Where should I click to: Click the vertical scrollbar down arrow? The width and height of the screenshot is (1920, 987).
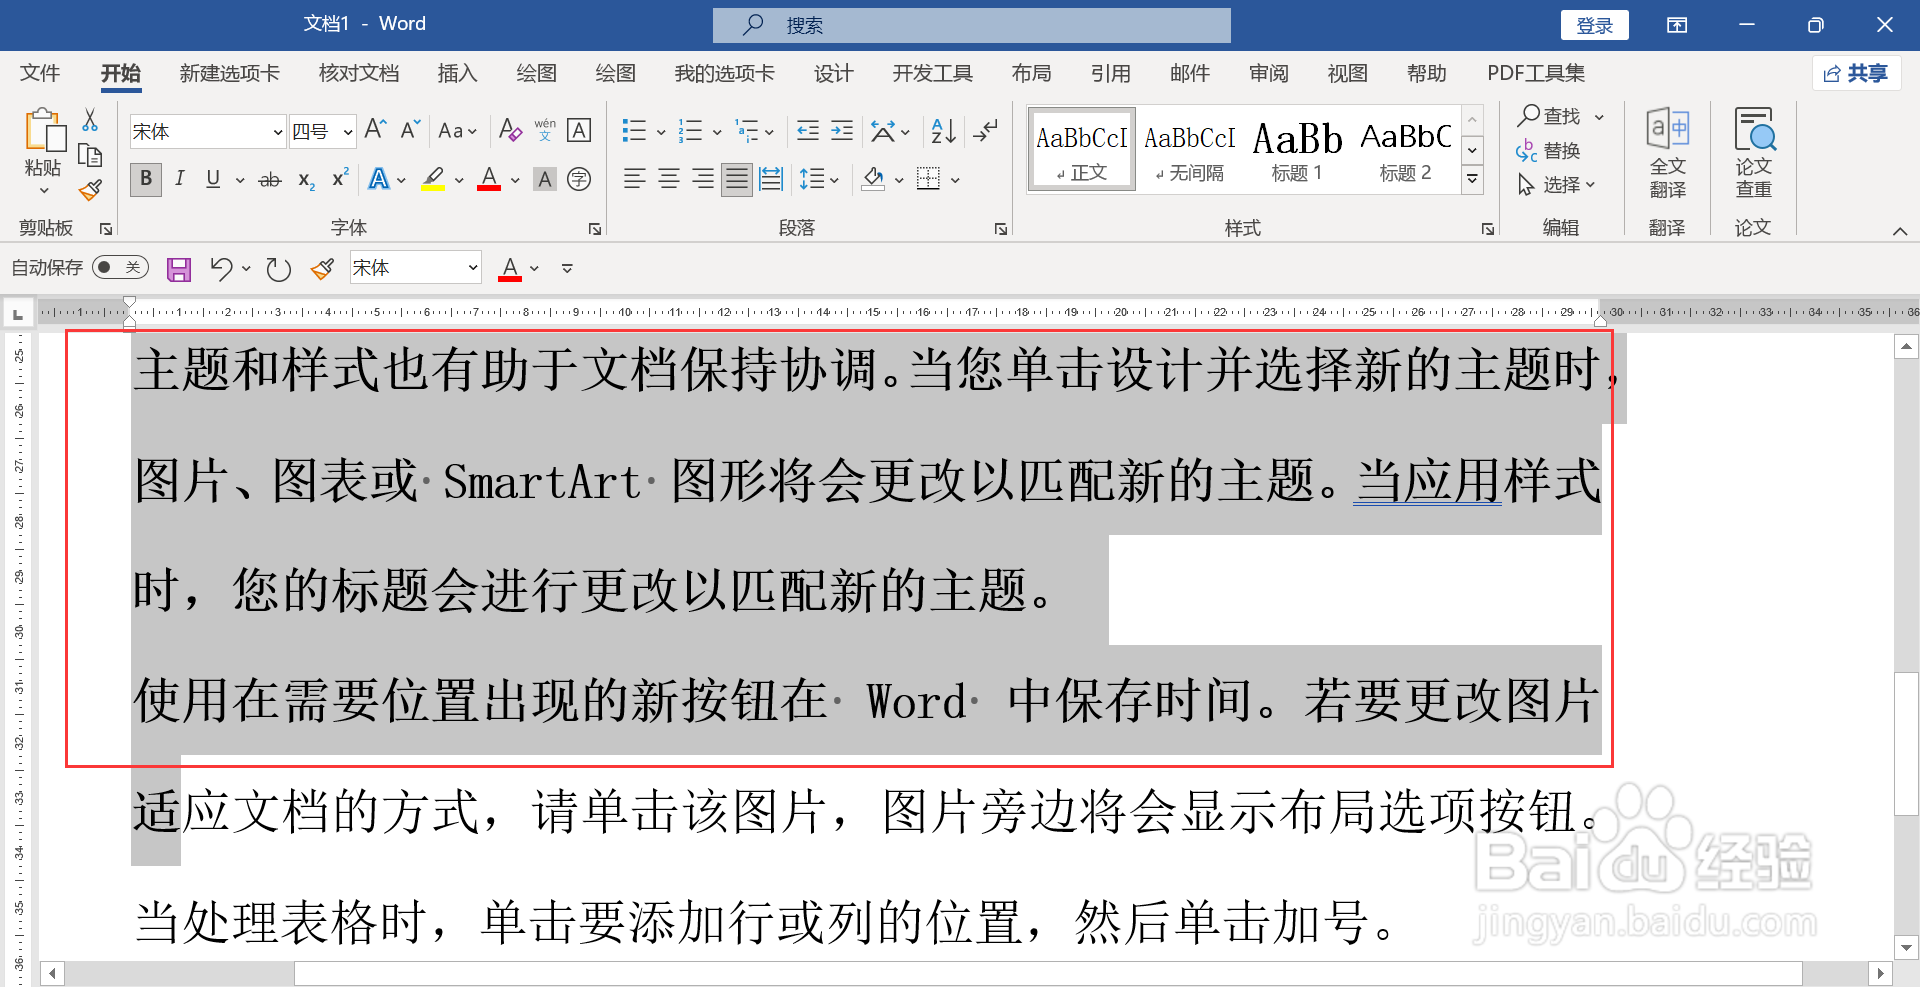click(1906, 947)
